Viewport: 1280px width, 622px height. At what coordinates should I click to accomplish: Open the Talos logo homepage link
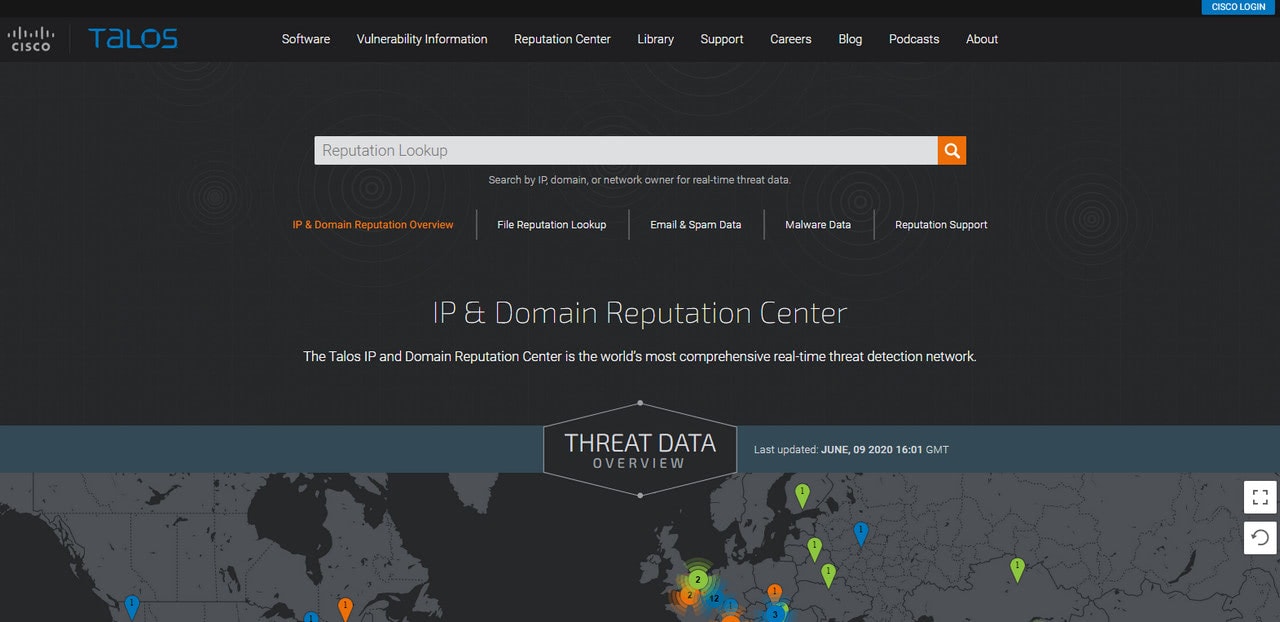133,39
